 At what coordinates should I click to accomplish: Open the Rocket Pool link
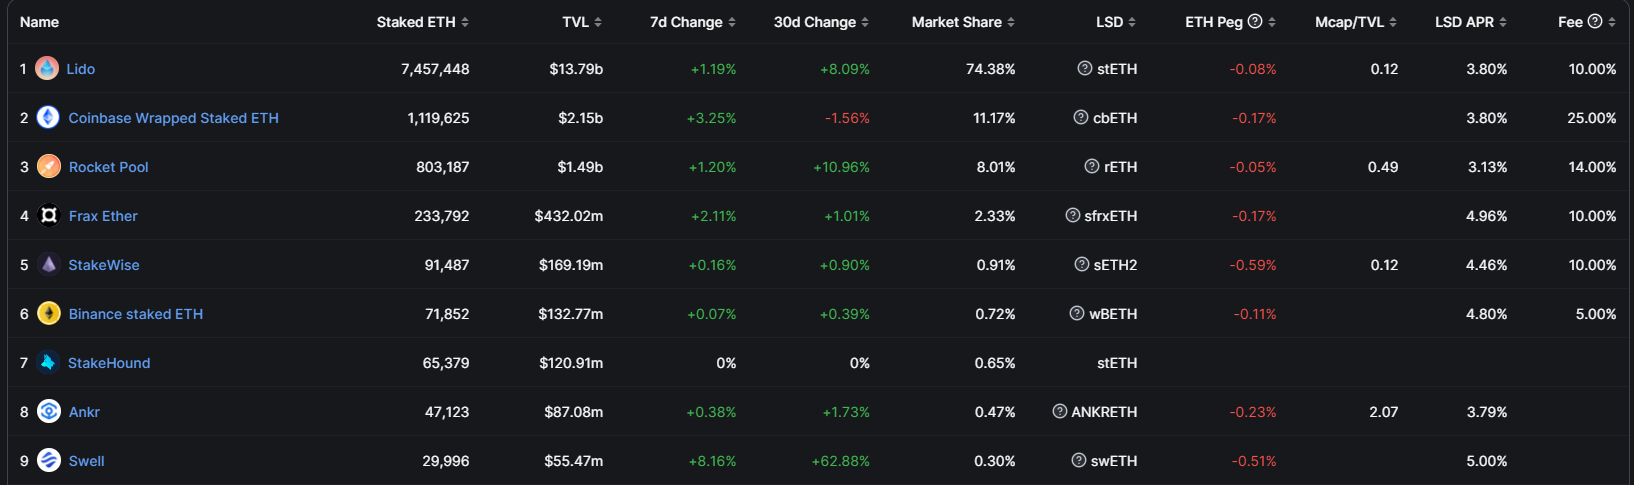click(x=108, y=167)
